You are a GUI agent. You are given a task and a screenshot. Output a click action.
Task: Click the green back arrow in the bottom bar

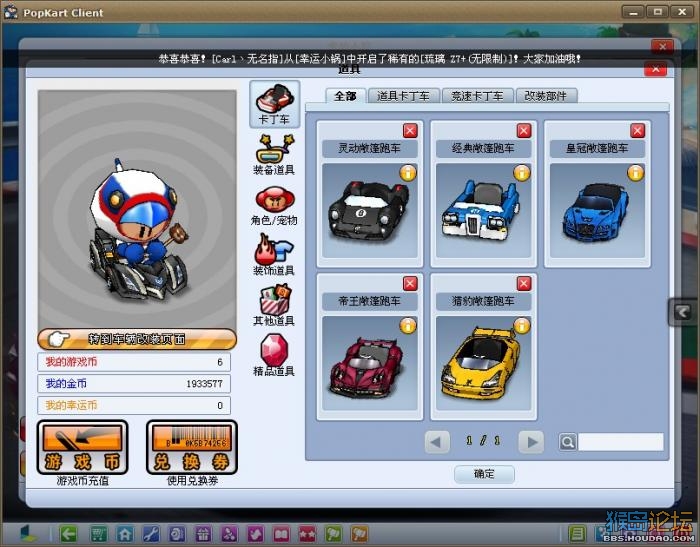click(69, 534)
